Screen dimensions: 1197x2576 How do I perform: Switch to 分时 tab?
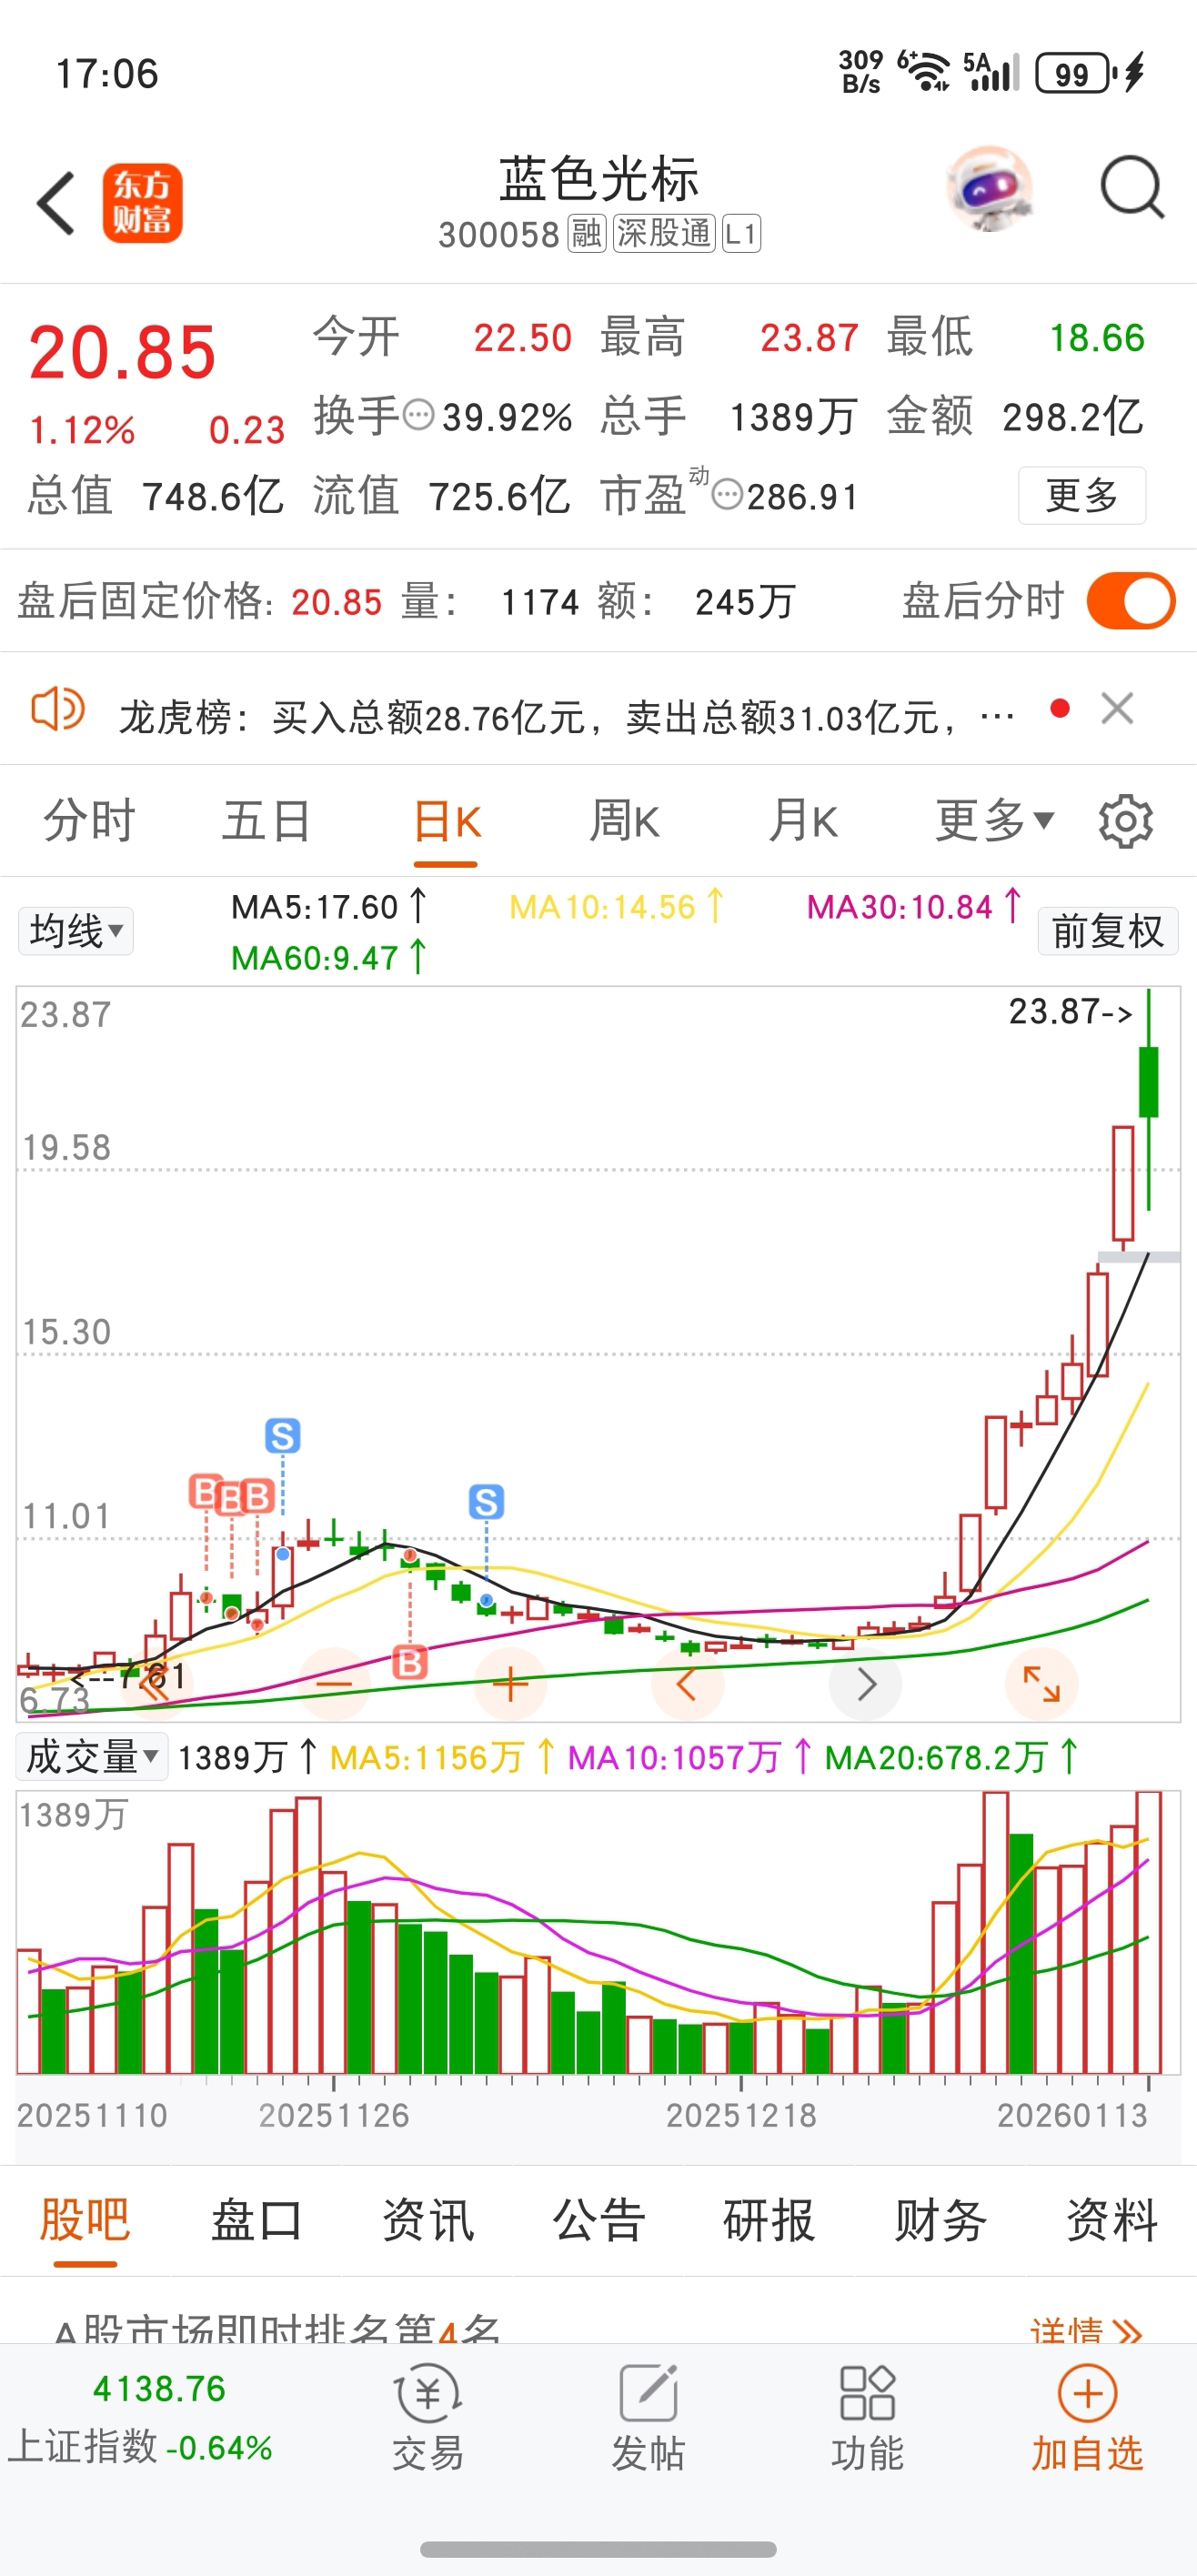click(x=88, y=821)
